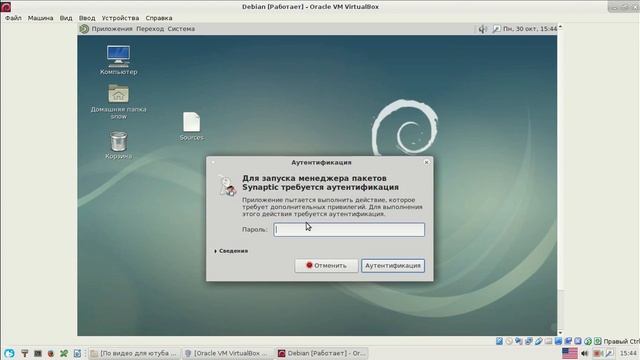This screenshot has width=640, height=360.
Task: Click the red tray icon beside volume
Action: tap(597, 353)
